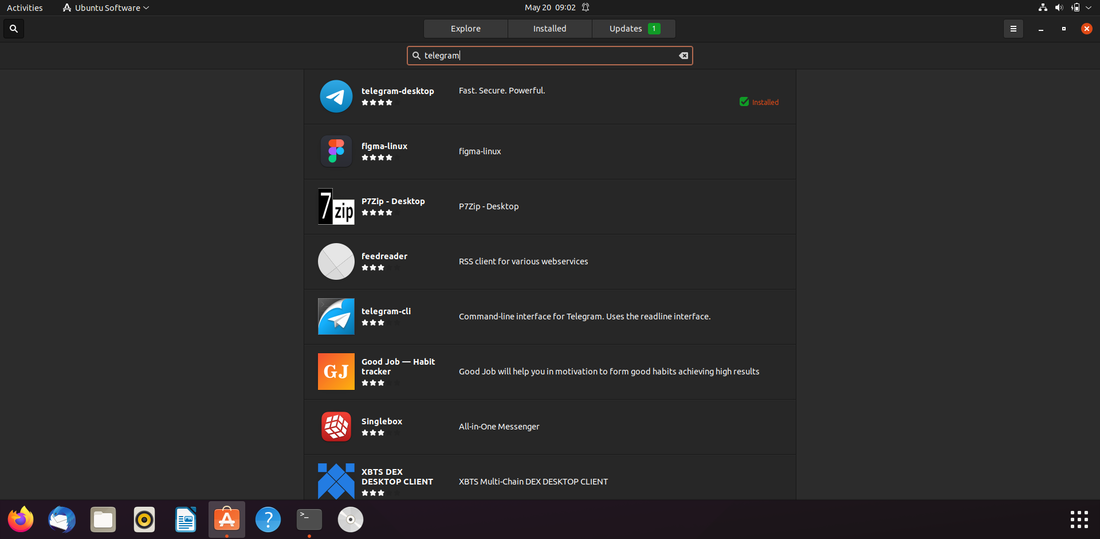Open the system status menu arrow
1100x539 pixels.
click(1089, 8)
